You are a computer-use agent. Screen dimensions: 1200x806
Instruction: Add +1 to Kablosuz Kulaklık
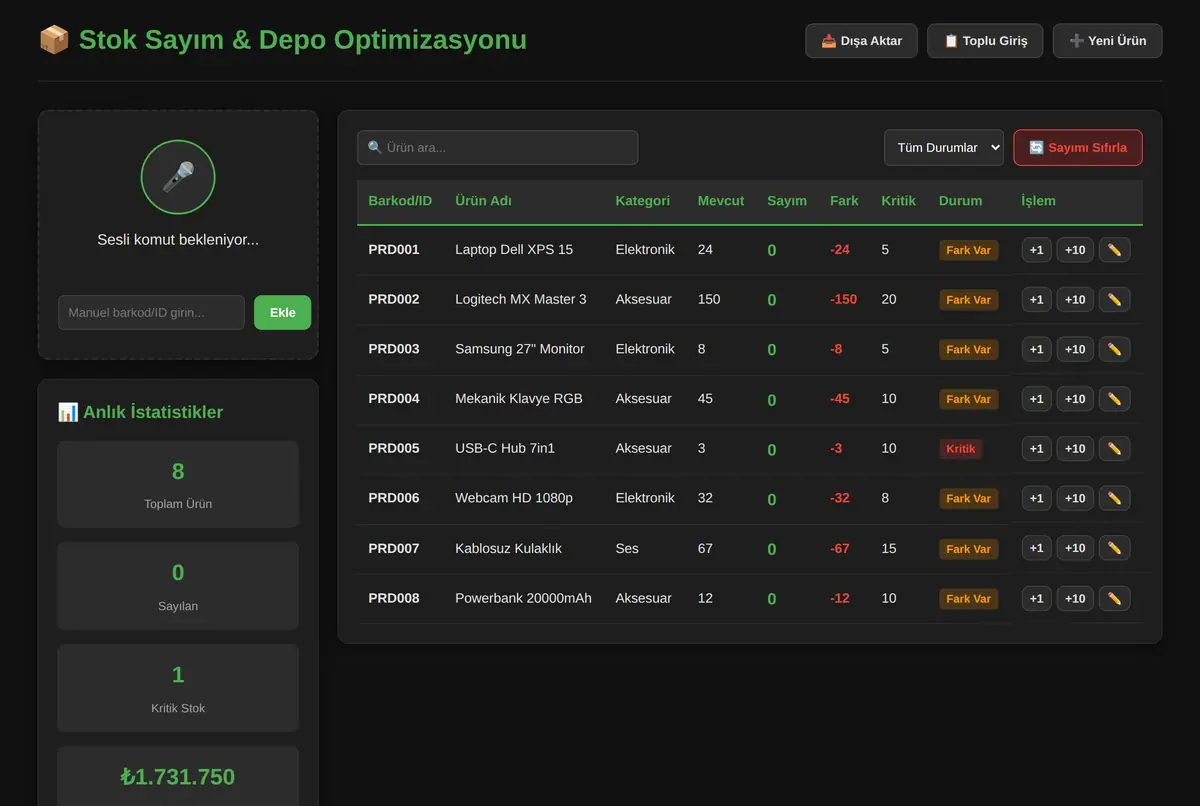(1036, 548)
